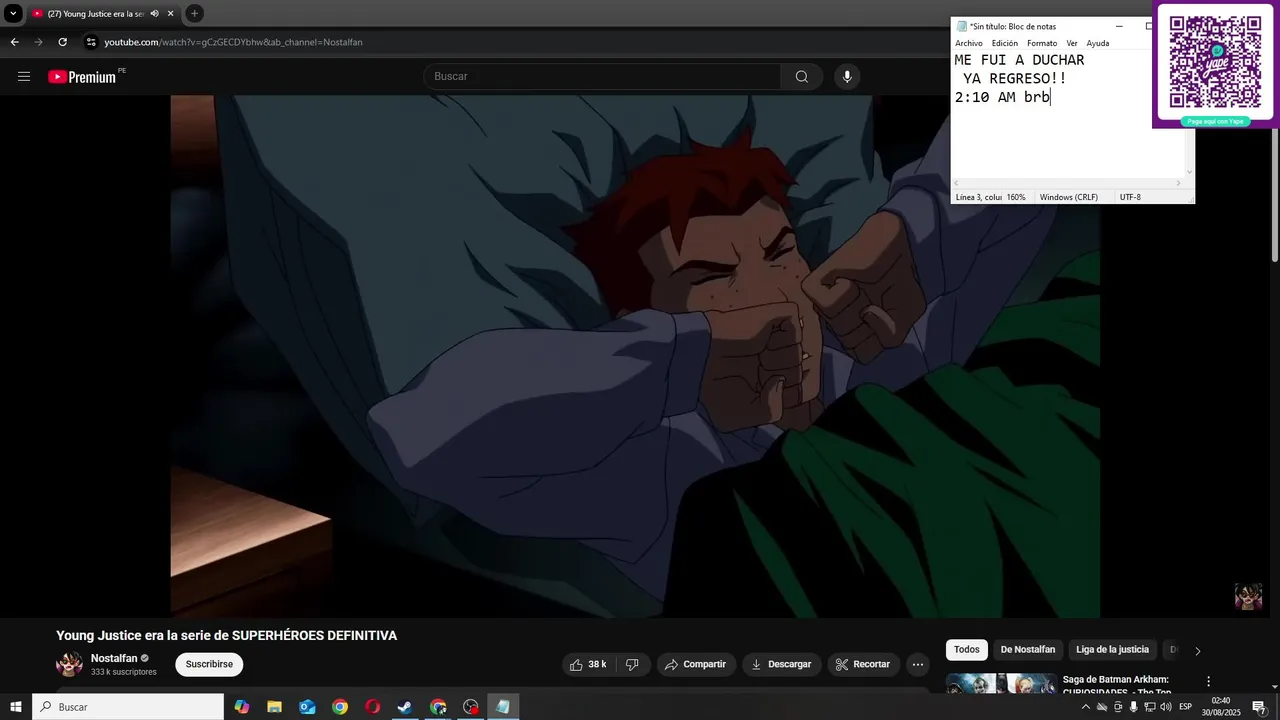1280x720 pixels.
Task: Click the browser address bar URL
Action: [234, 42]
